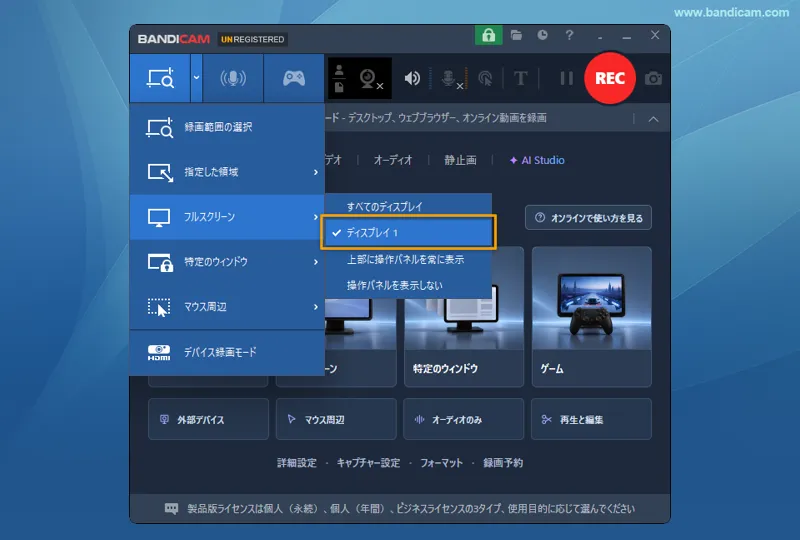The width and height of the screenshot is (800, 540).
Task: Click waveform icon on オーディオのみ
Action: click(419, 420)
